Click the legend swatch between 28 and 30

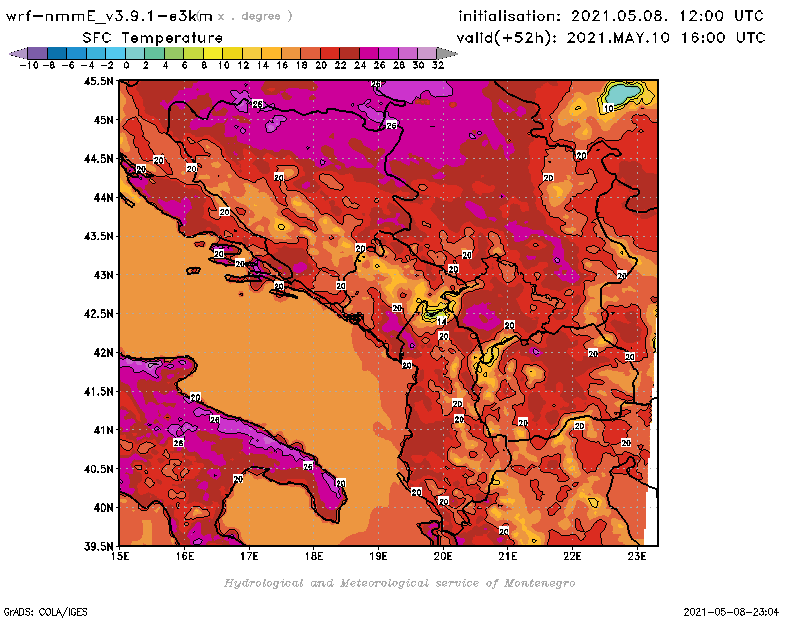coord(408,53)
